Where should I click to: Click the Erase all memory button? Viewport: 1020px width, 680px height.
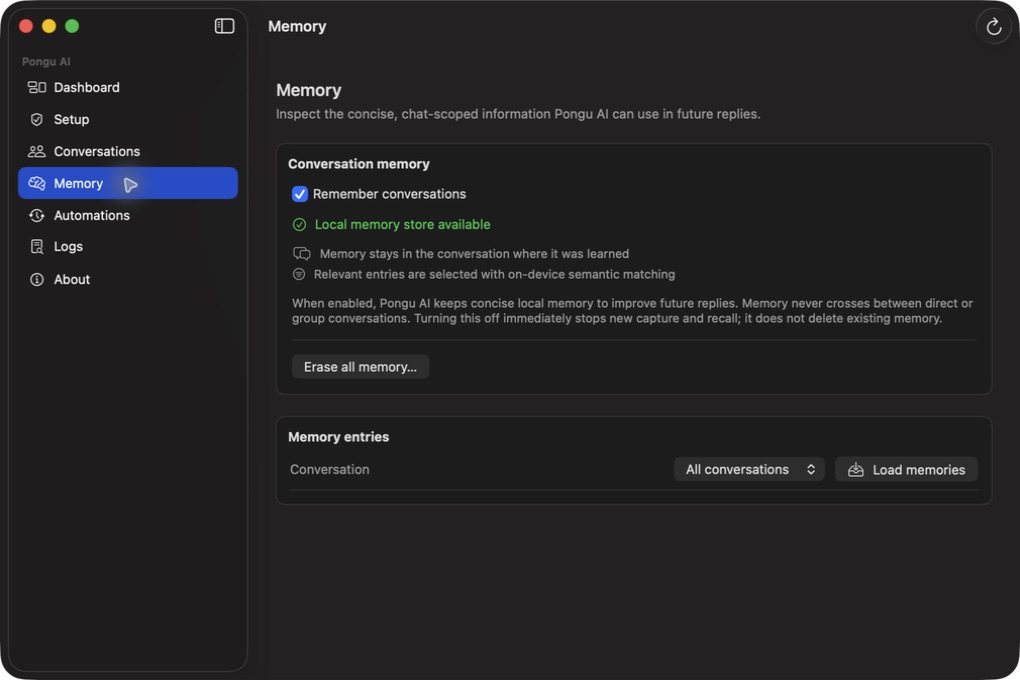(360, 366)
